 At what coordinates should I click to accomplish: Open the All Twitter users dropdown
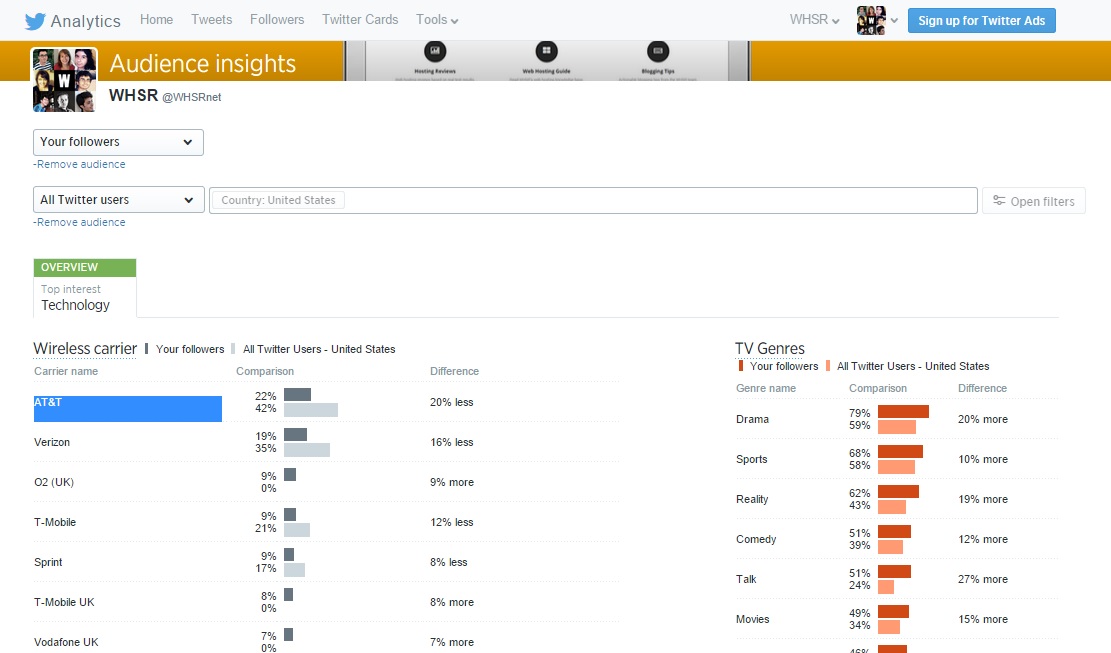pyautogui.click(x=119, y=200)
